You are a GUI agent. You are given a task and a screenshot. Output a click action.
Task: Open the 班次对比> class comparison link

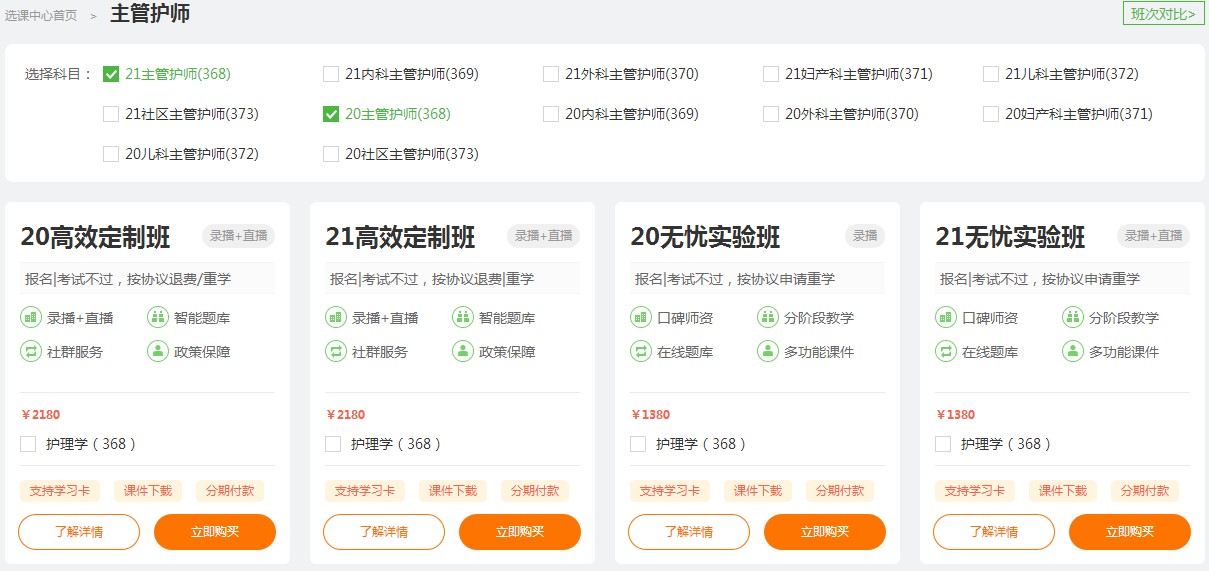(1163, 14)
